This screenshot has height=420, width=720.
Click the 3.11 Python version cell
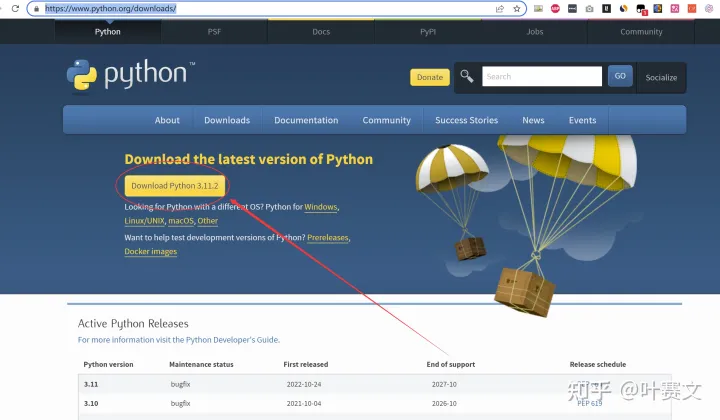click(x=91, y=384)
